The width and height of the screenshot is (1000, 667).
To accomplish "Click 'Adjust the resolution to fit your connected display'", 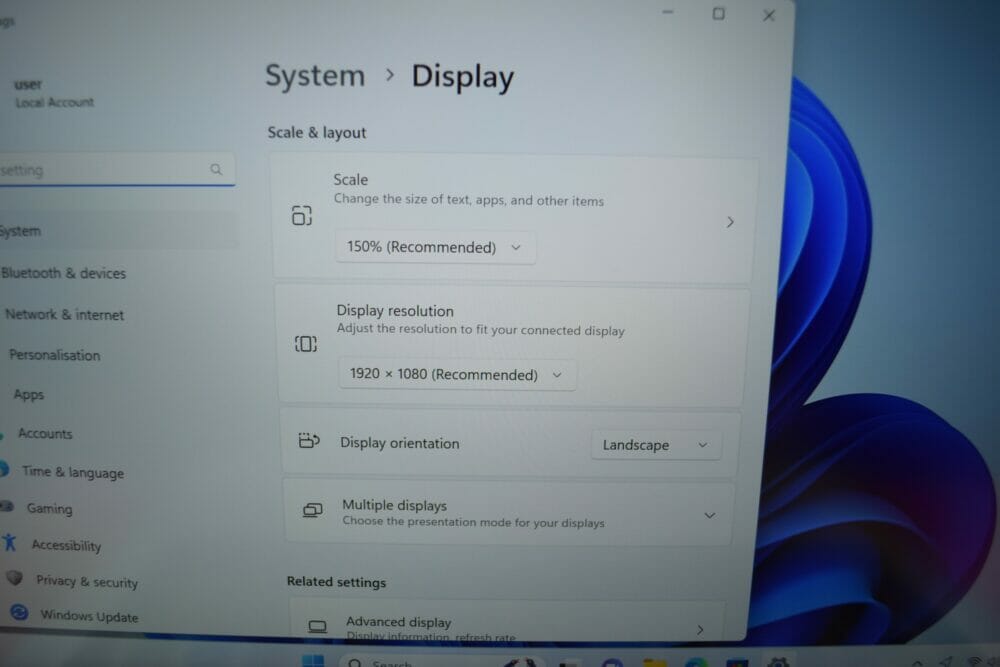I will (480, 330).
